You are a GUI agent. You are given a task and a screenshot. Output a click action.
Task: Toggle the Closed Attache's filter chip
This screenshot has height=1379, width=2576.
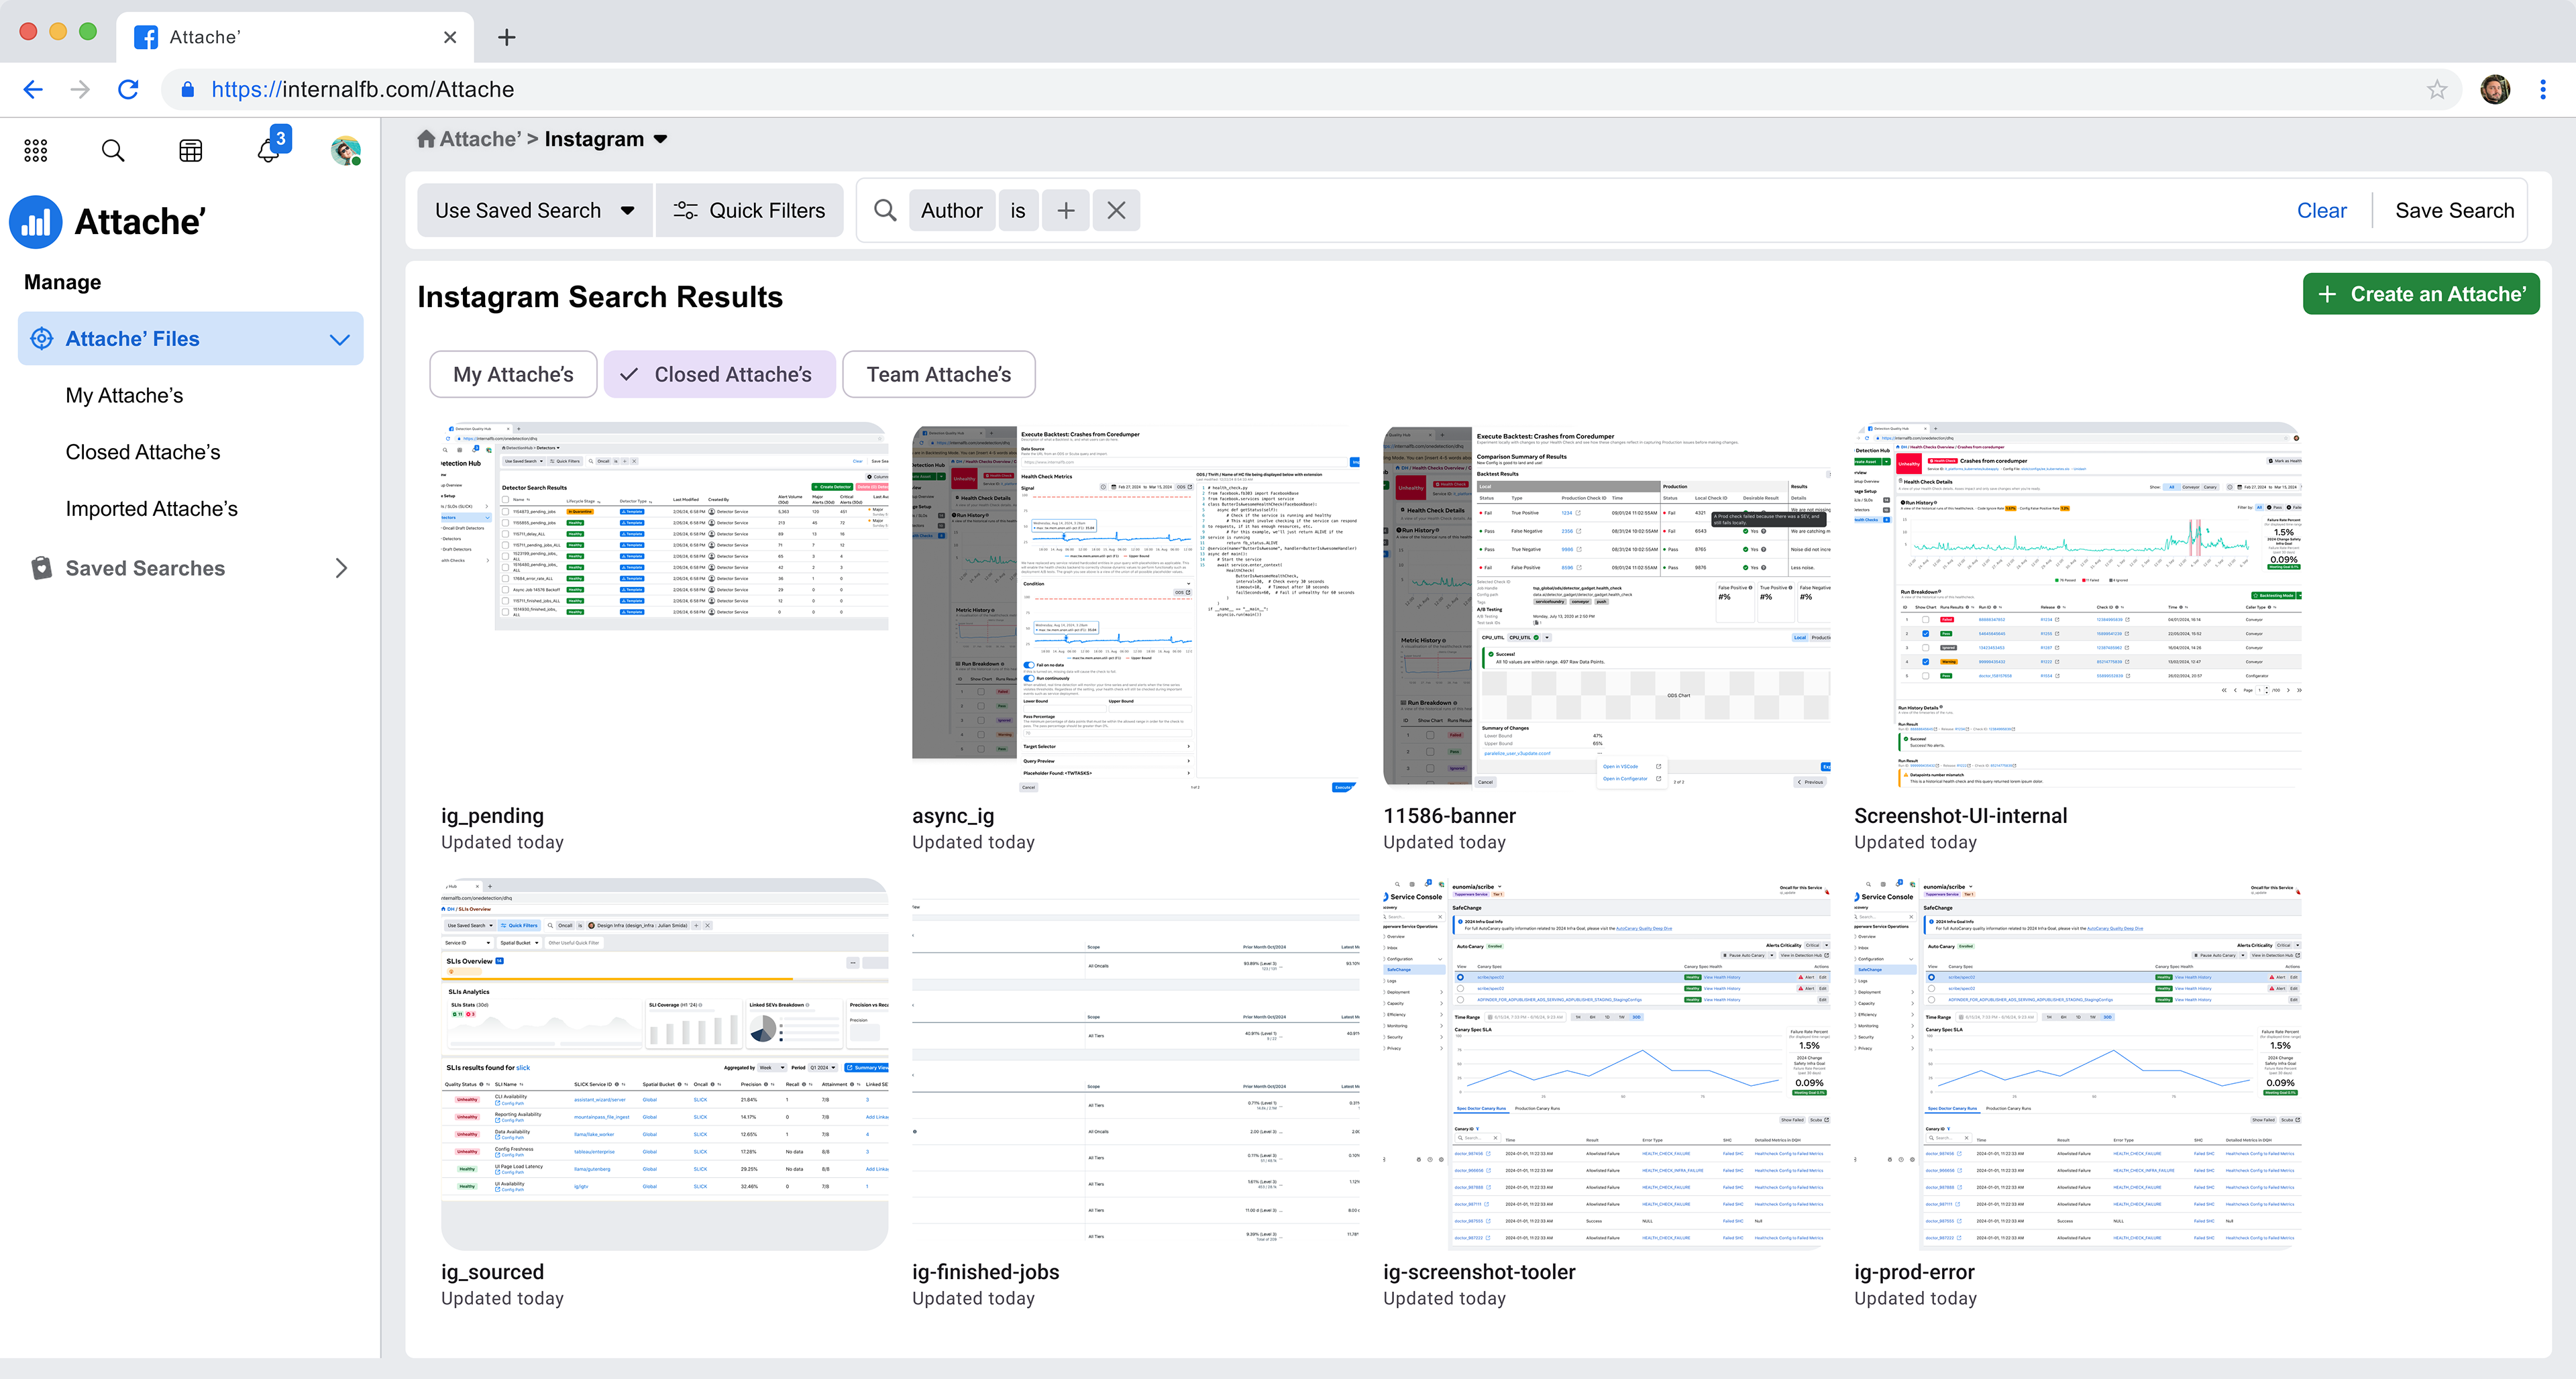[719, 374]
